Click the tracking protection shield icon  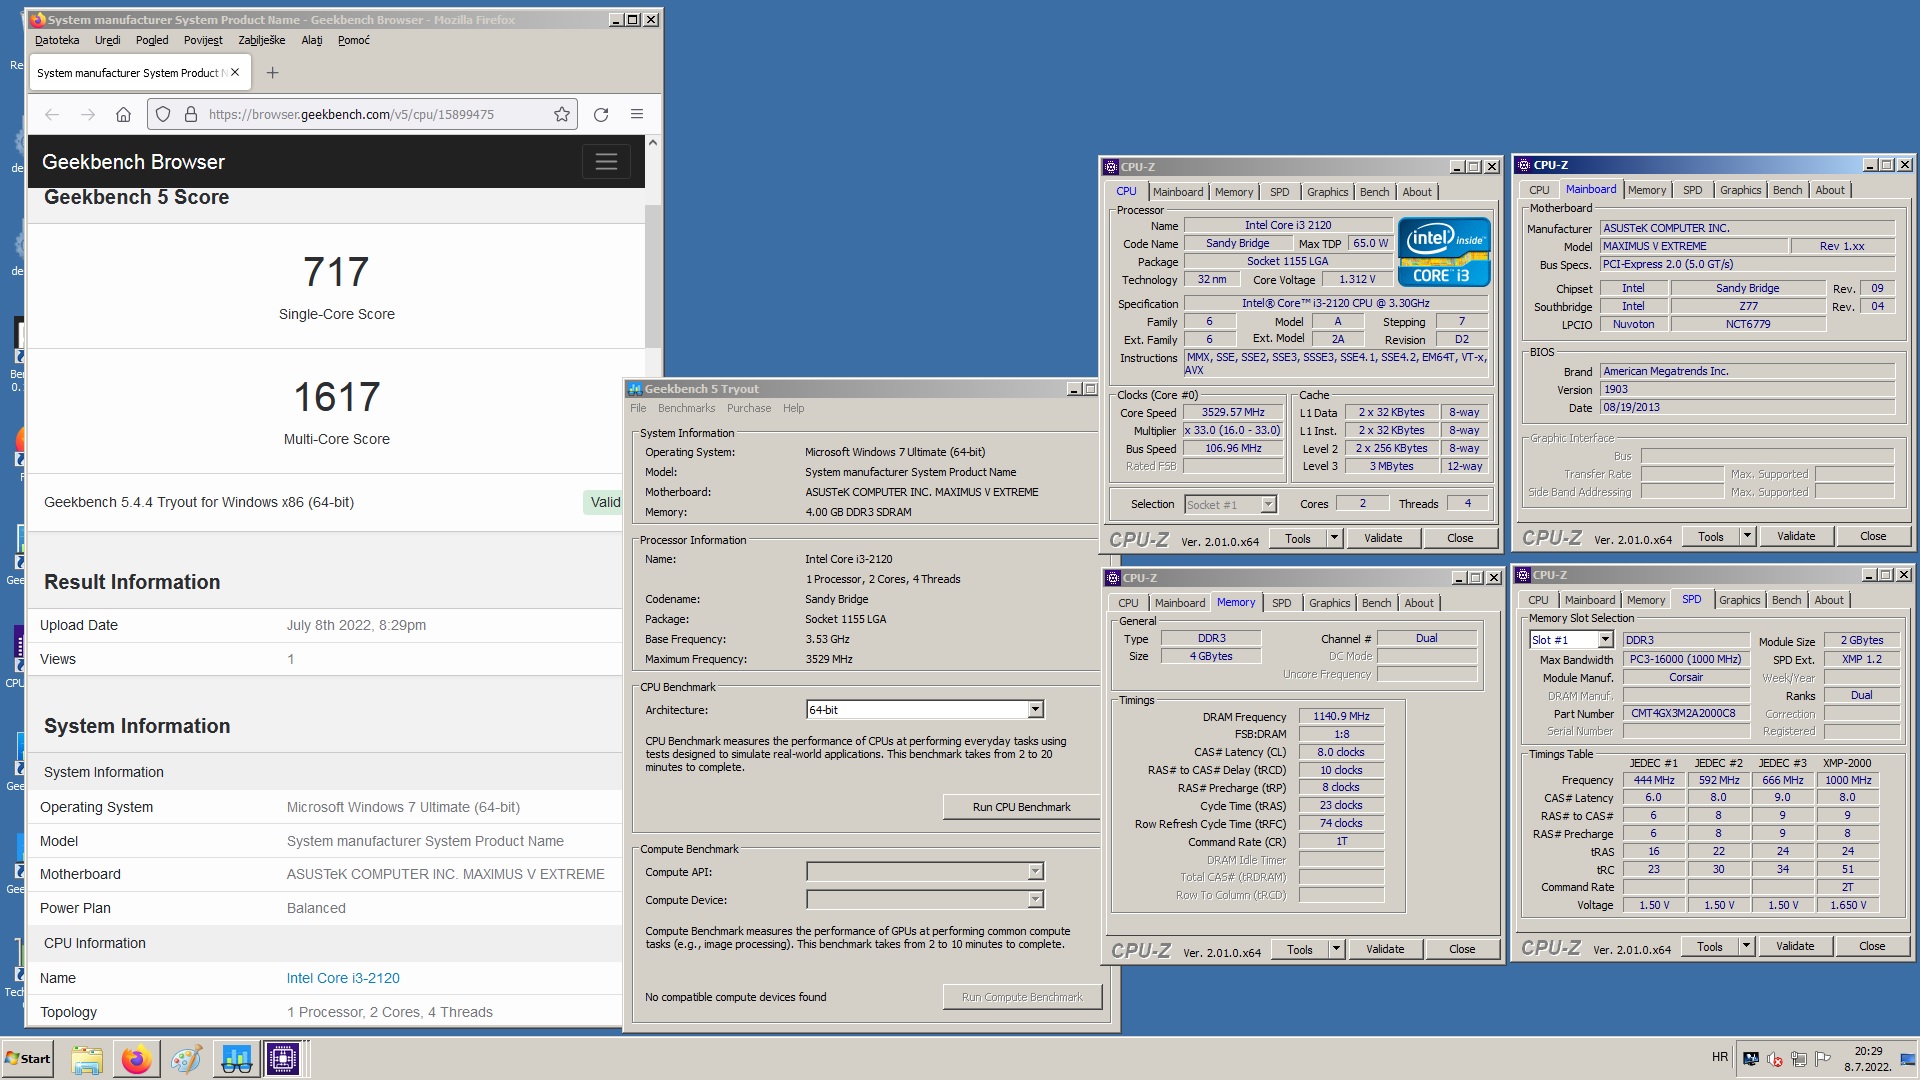click(163, 114)
